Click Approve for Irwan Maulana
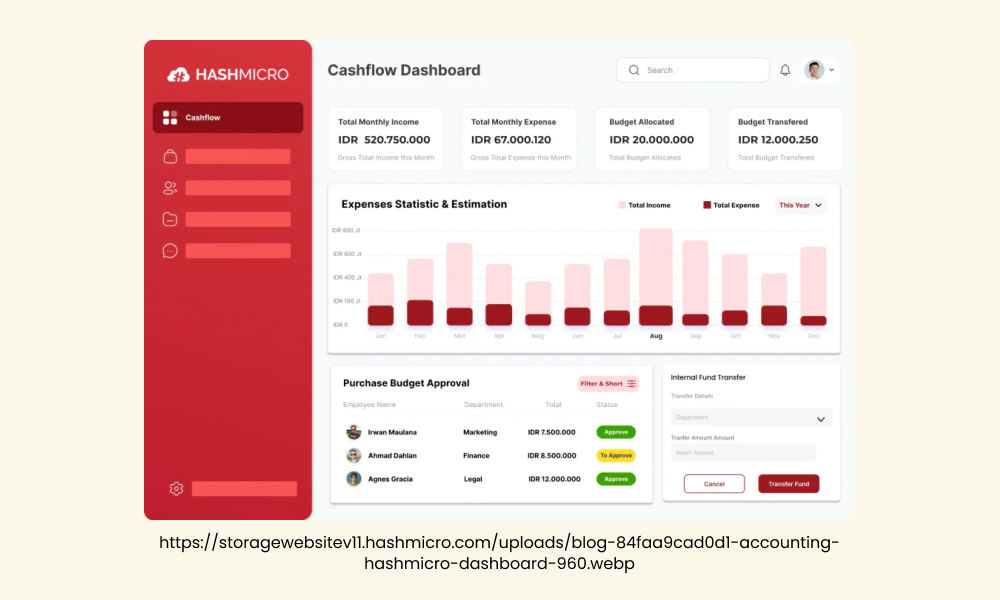The height and width of the screenshot is (600, 1000). click(616, 432)
